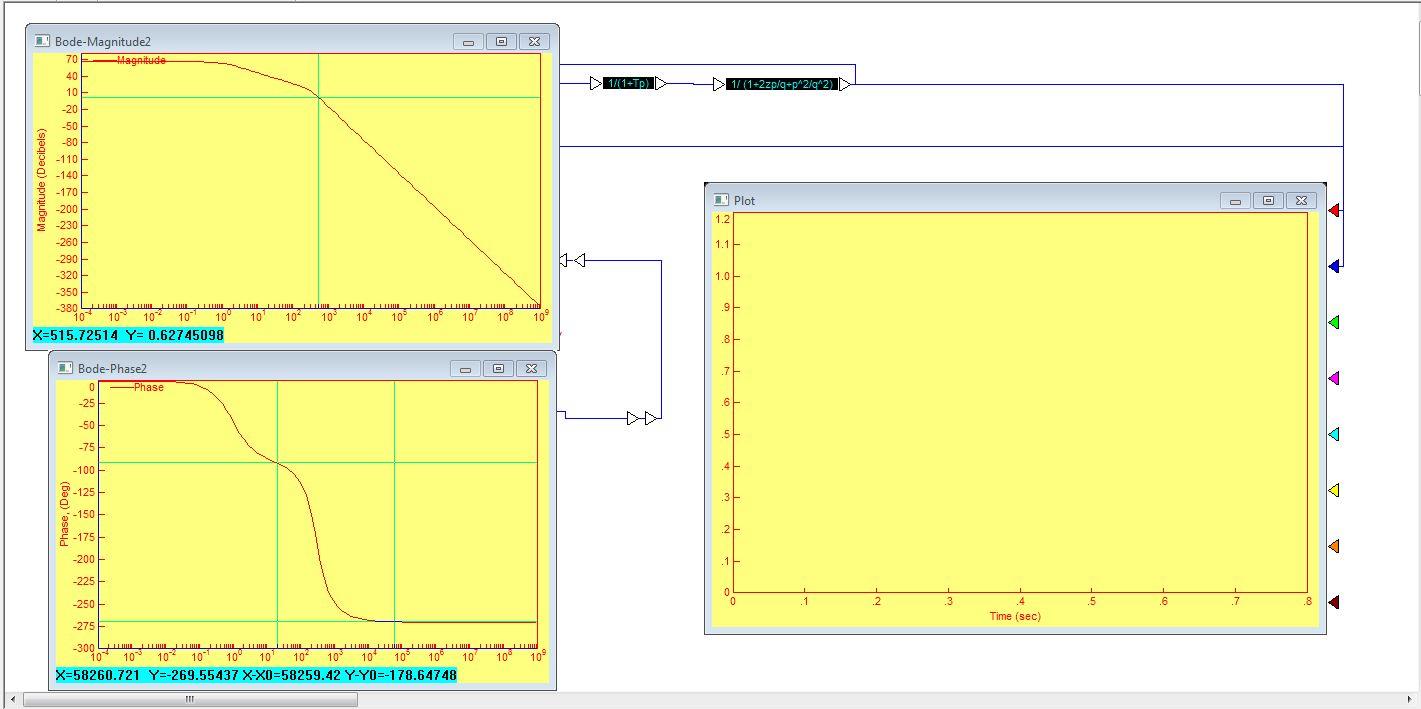Select the orange Plot input connector
The height and width of the screenshot is (709, 1421).
coord(1334,546)
